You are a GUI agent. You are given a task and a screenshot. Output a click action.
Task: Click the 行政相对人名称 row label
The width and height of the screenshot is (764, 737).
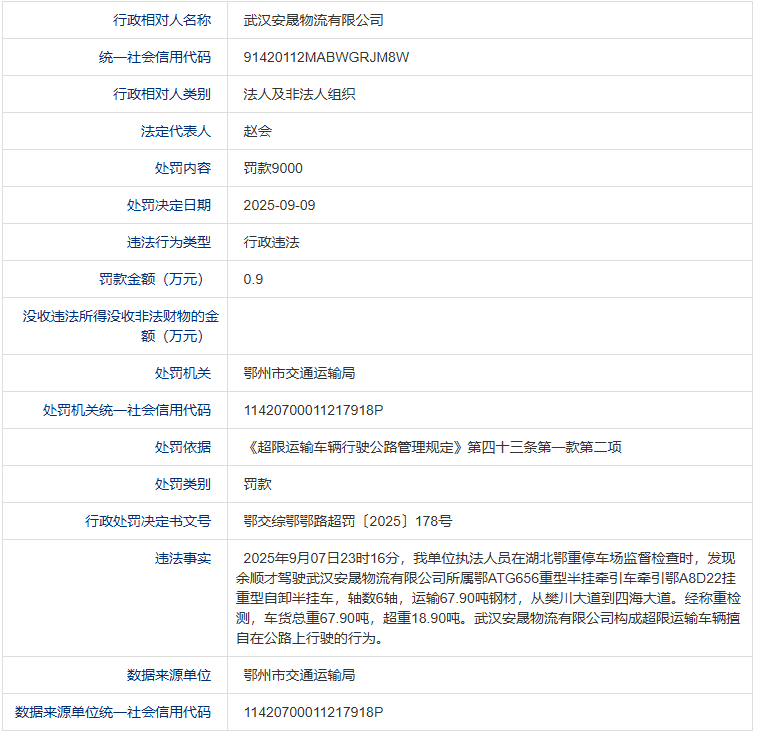pyautogui.click(x=162, y=20)
